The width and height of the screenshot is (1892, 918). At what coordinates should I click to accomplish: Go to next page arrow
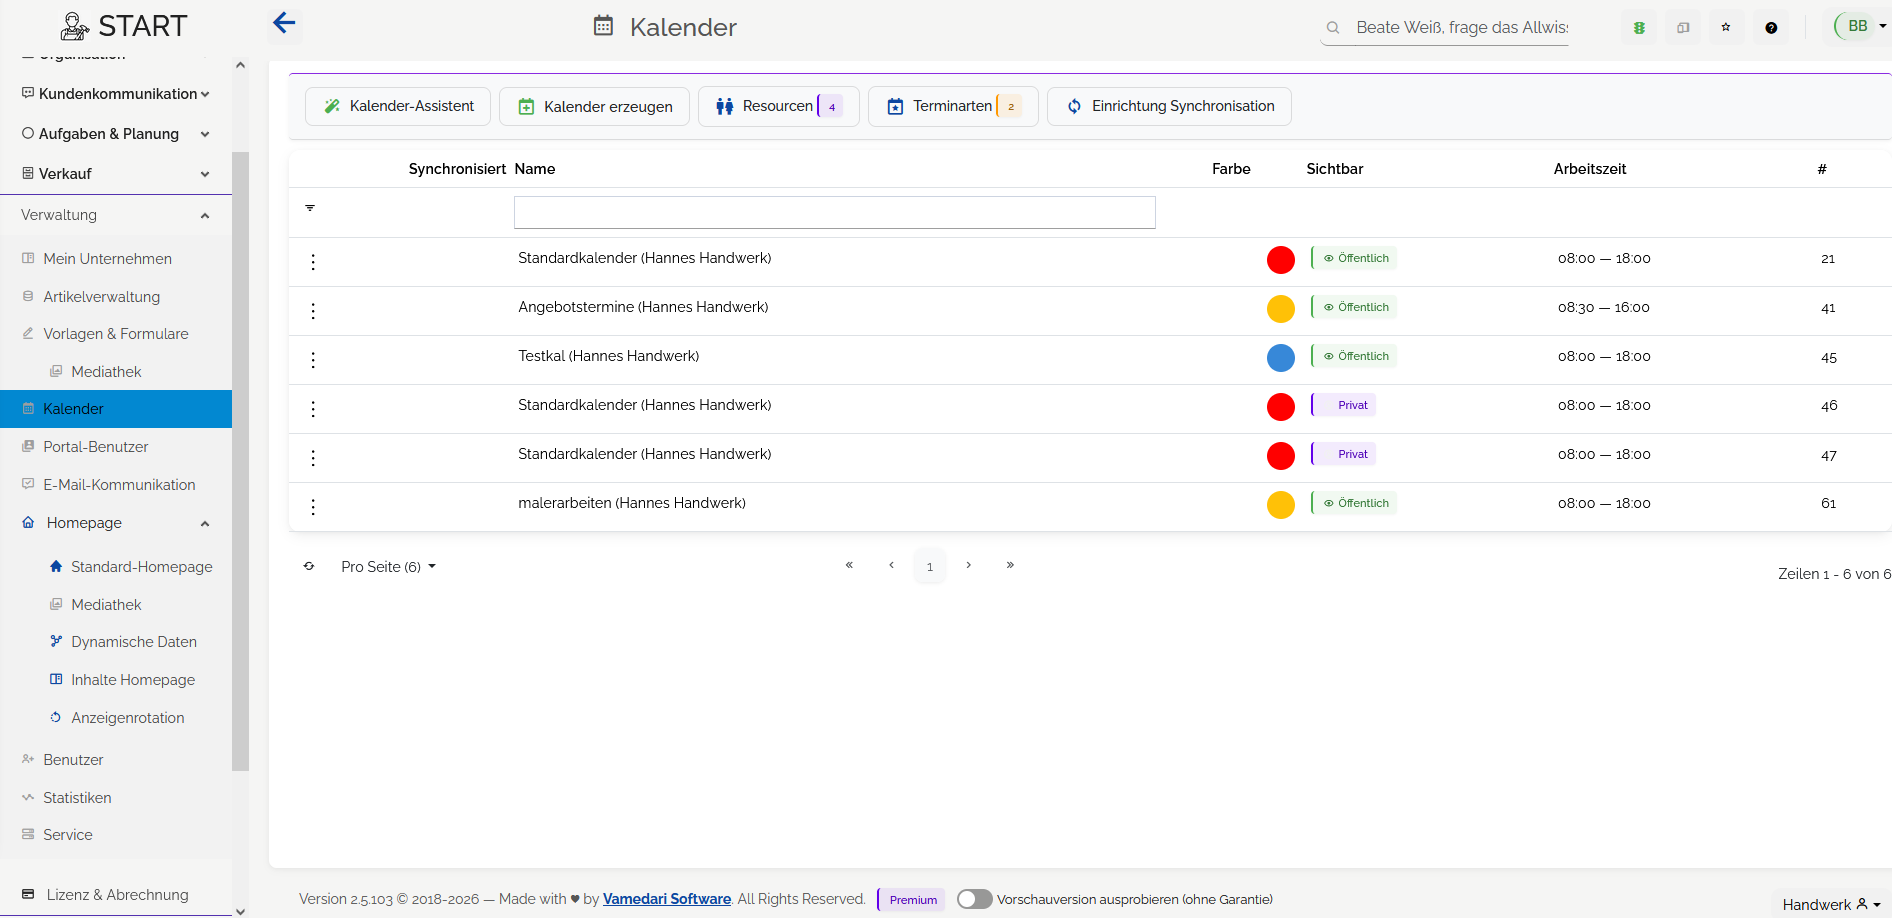tap(968, 565)
